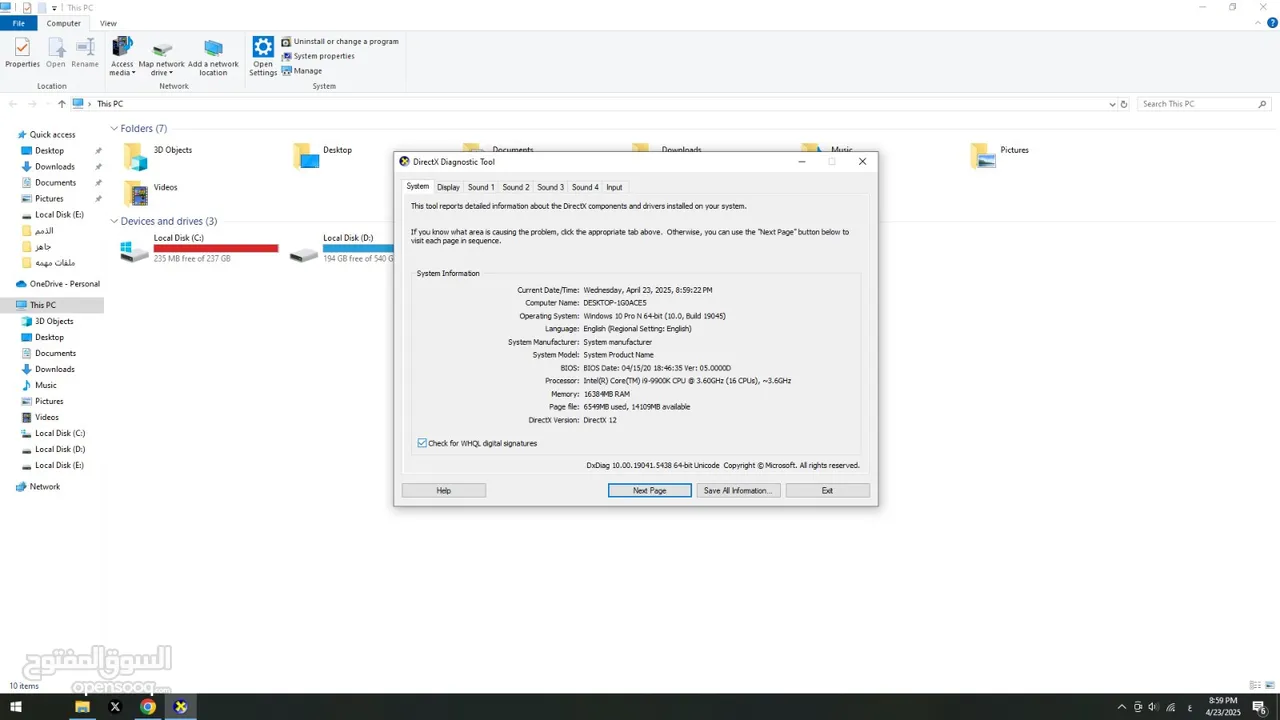Click the File Explorer taskbar icon
The image size is (1280, 720).
[82, 707]
